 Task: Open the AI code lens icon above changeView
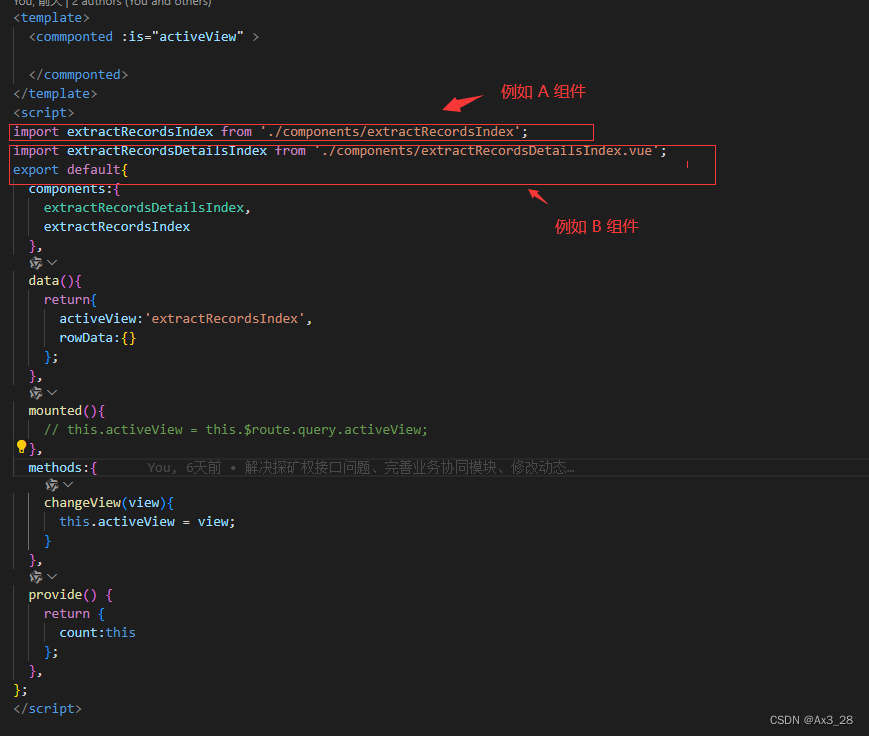tap(52, 485)
